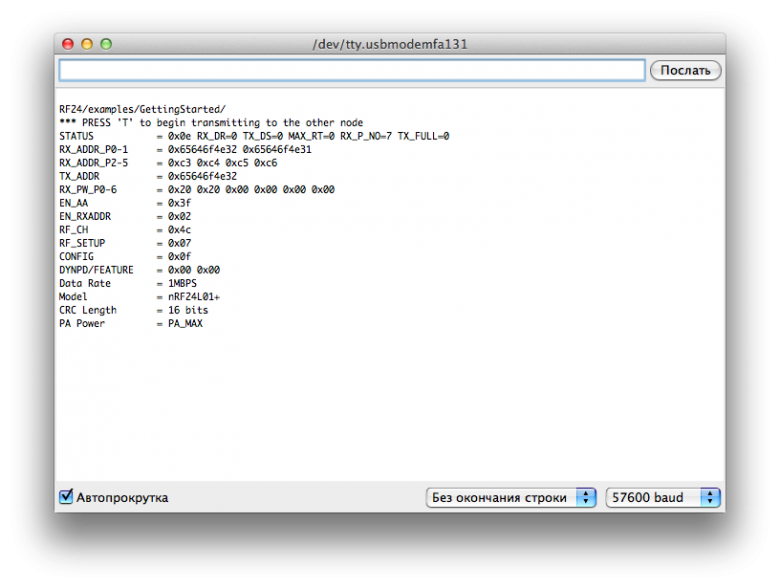Click the TX_ADDR value 0x65646f4e32
The image size is (780, 588).
(202, 176)
